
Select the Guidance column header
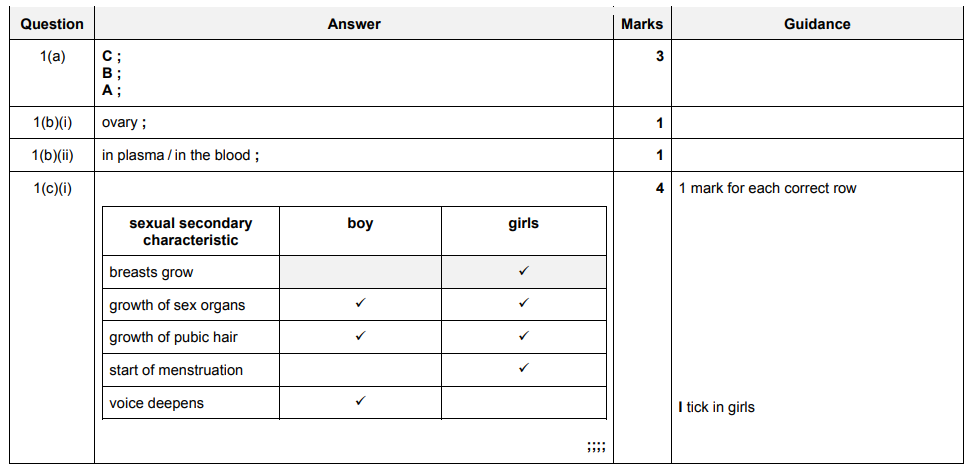[x=817, y=24]
